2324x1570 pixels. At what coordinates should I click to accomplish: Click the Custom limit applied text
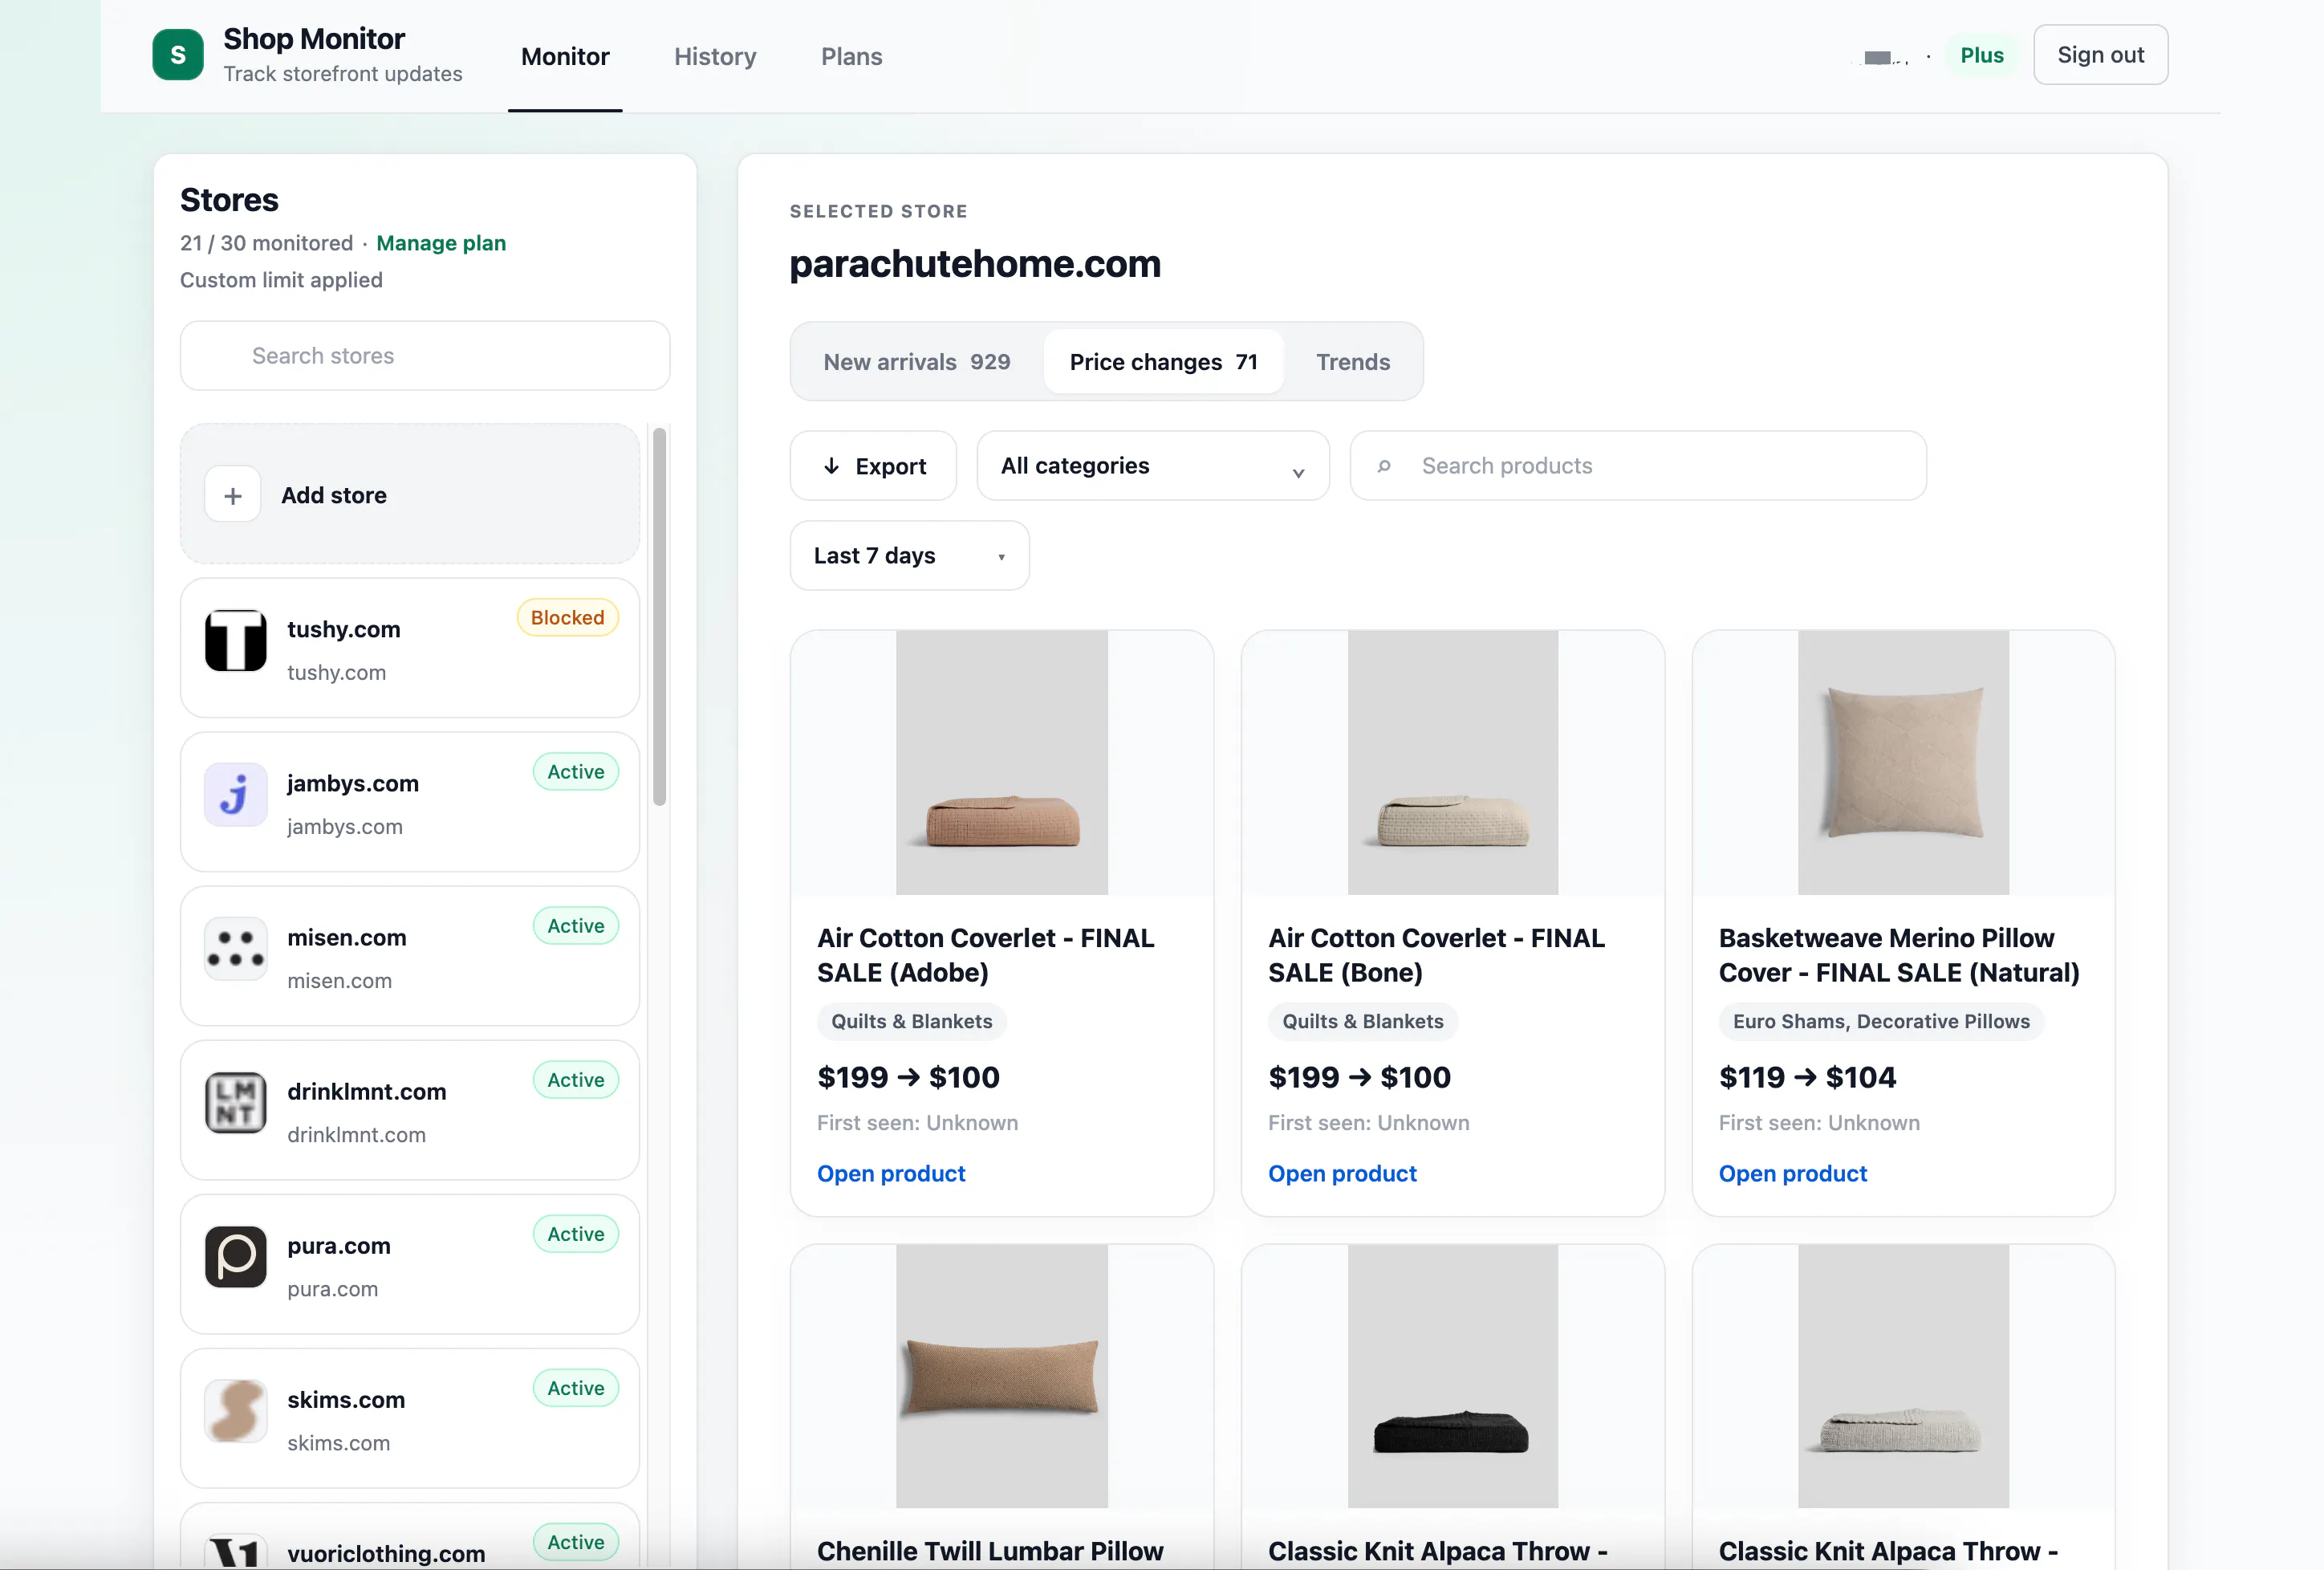[281, 280]
